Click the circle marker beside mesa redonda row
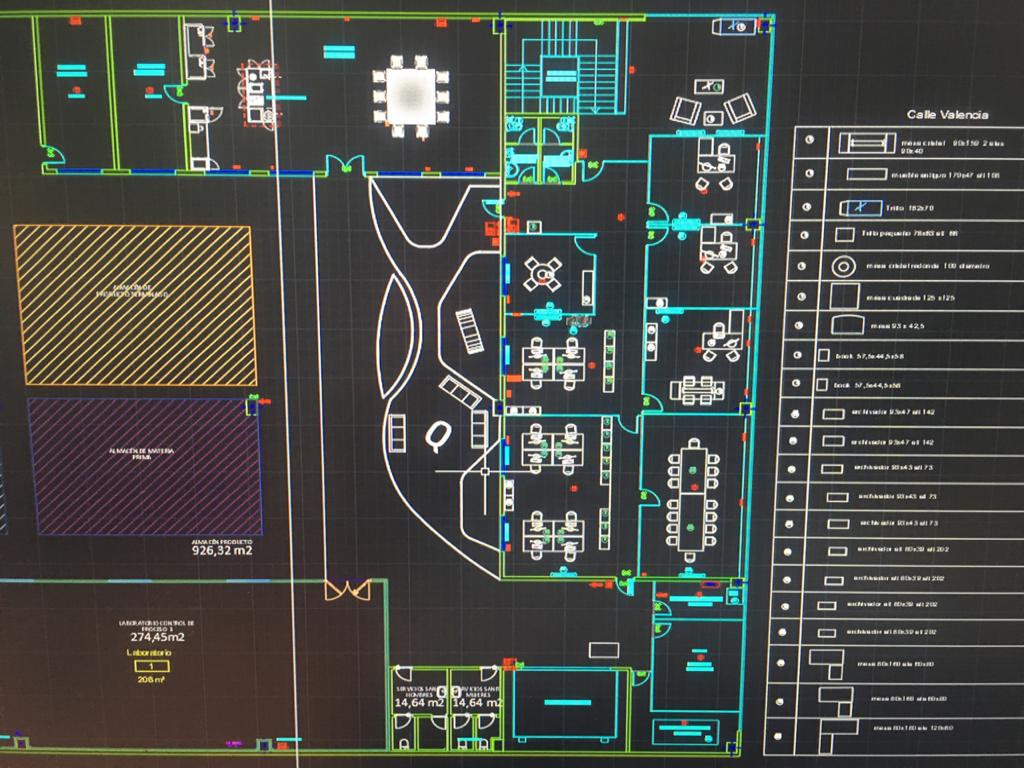Image resolution: width=1024 pixels, height=768 pixels. 802,267
